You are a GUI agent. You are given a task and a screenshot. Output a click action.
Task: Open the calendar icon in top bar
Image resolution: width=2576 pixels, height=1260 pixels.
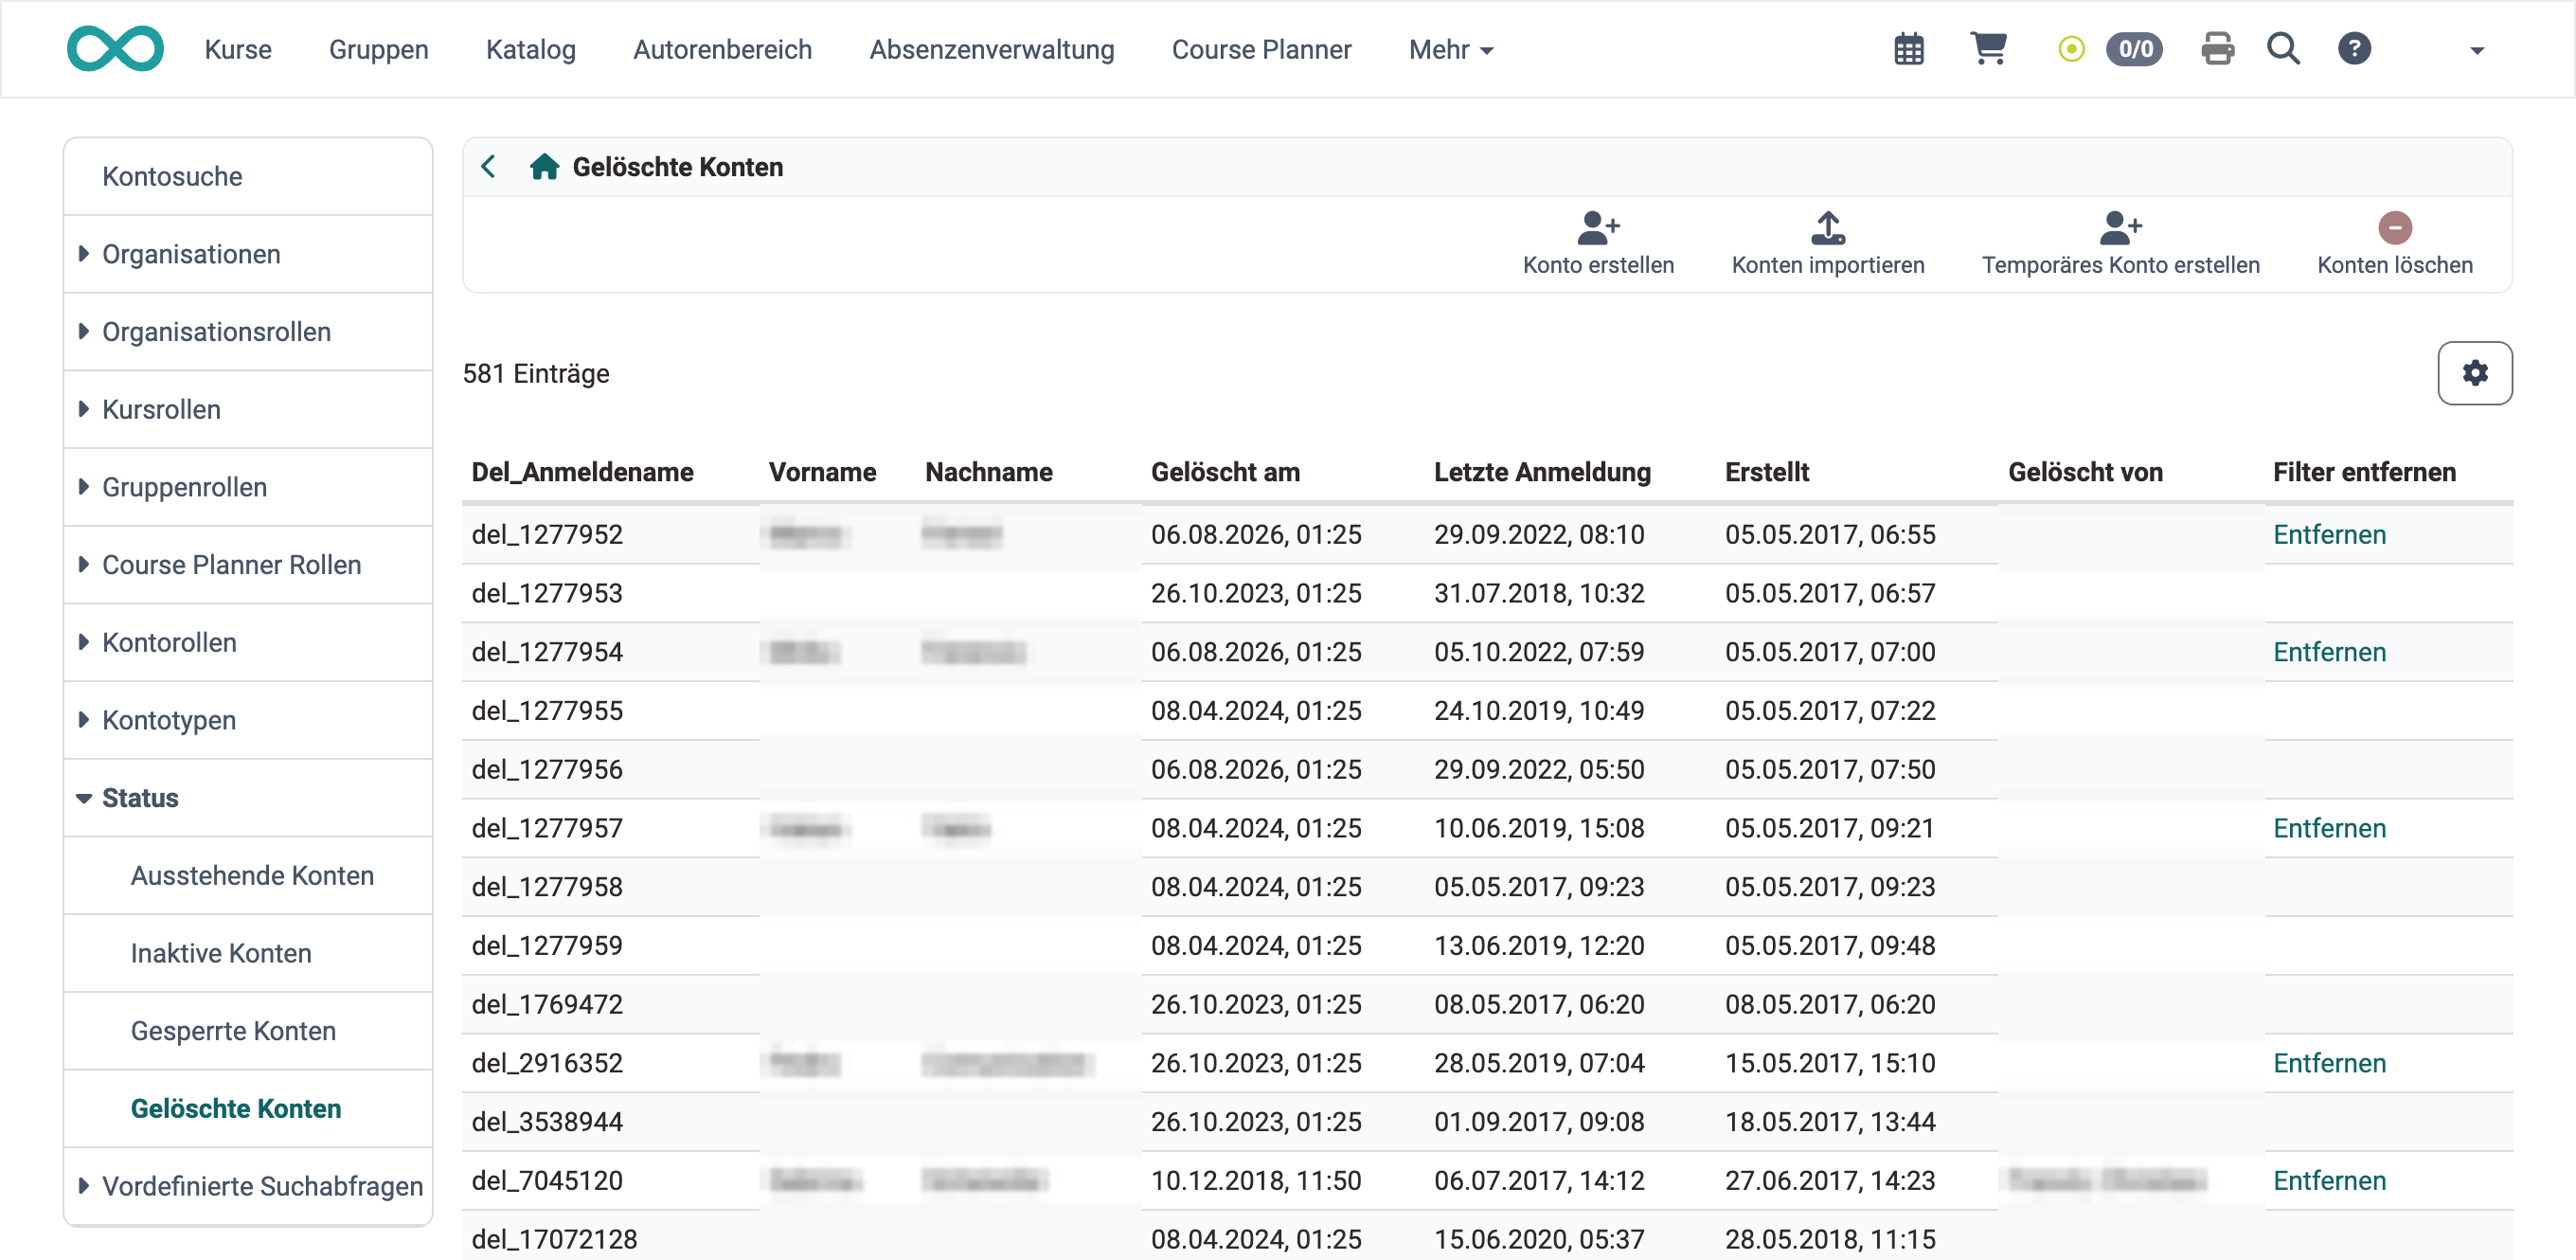(x=1909, y=49)
